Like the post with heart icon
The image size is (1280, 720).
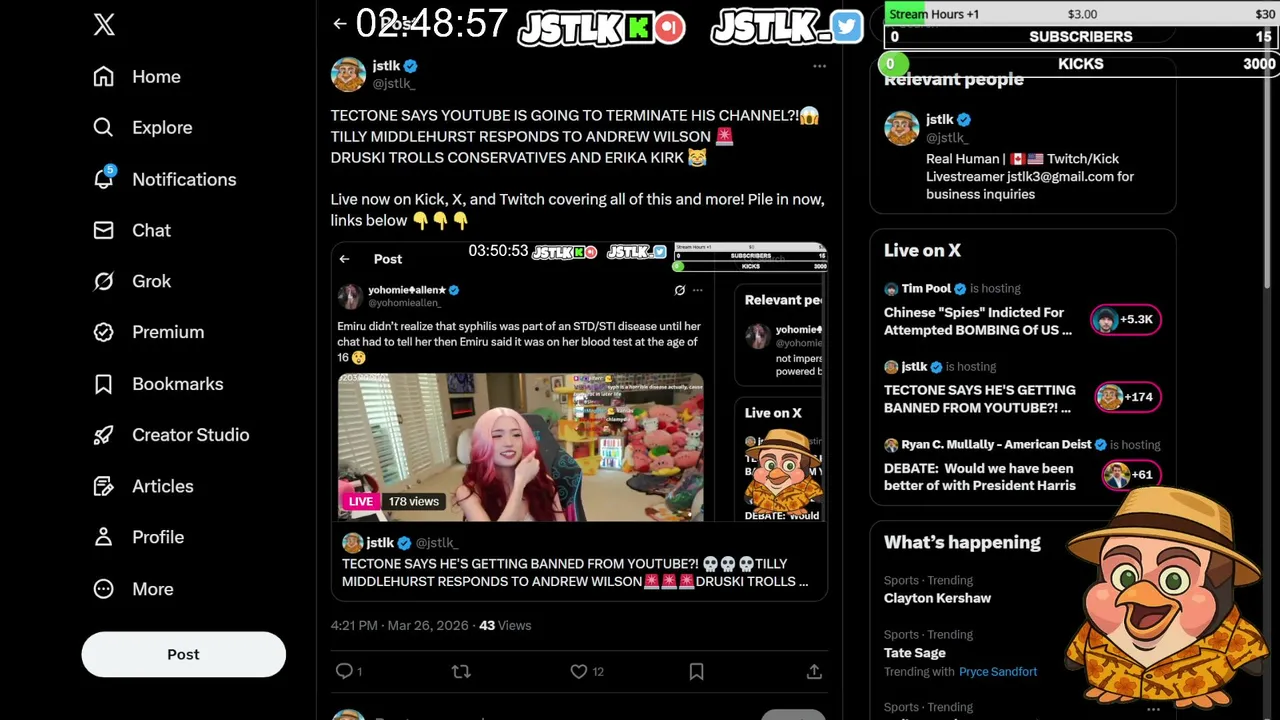tap(579, 671)
